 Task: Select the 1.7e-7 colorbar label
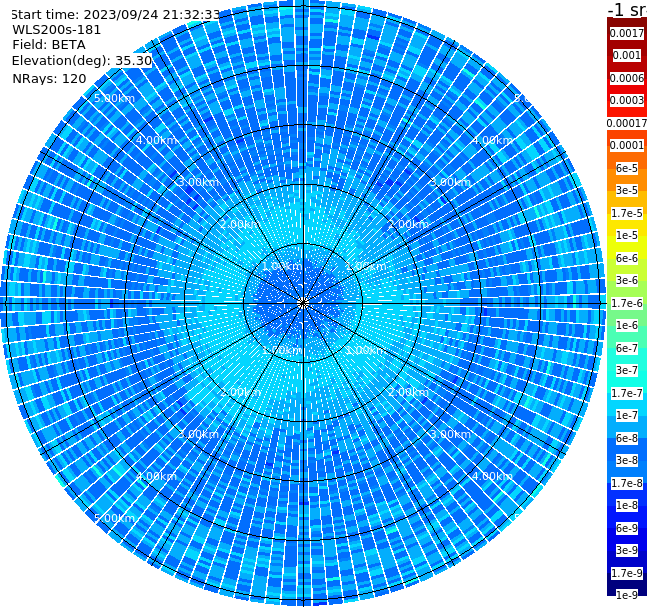627,393
